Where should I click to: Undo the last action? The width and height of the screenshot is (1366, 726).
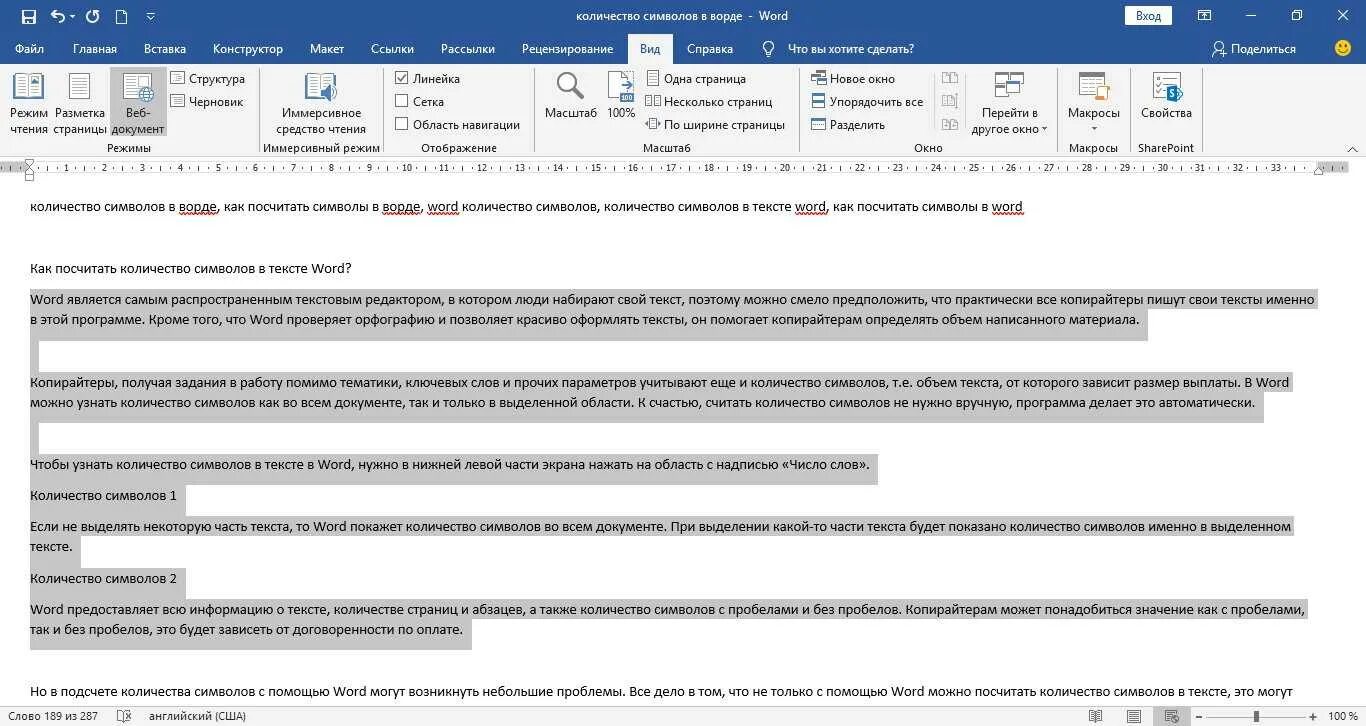click(x=57, y=16)
